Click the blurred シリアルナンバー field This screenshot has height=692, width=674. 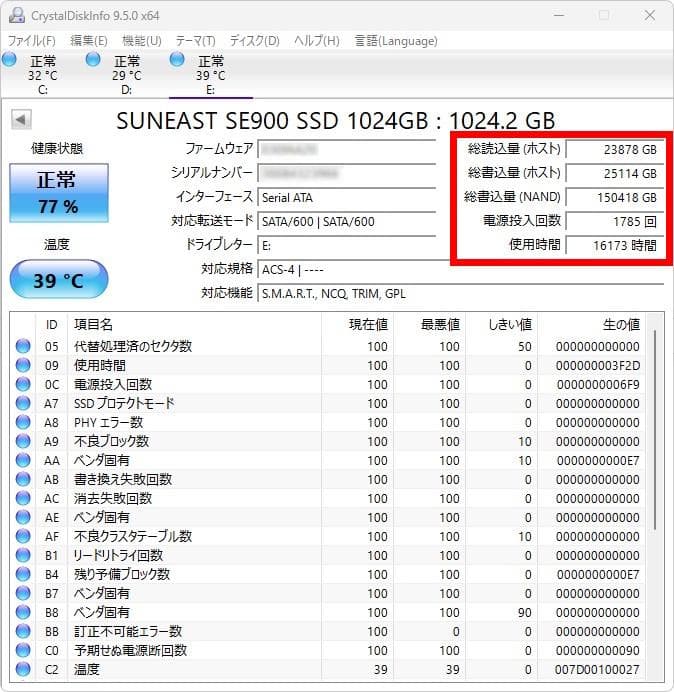click(347, 173)
